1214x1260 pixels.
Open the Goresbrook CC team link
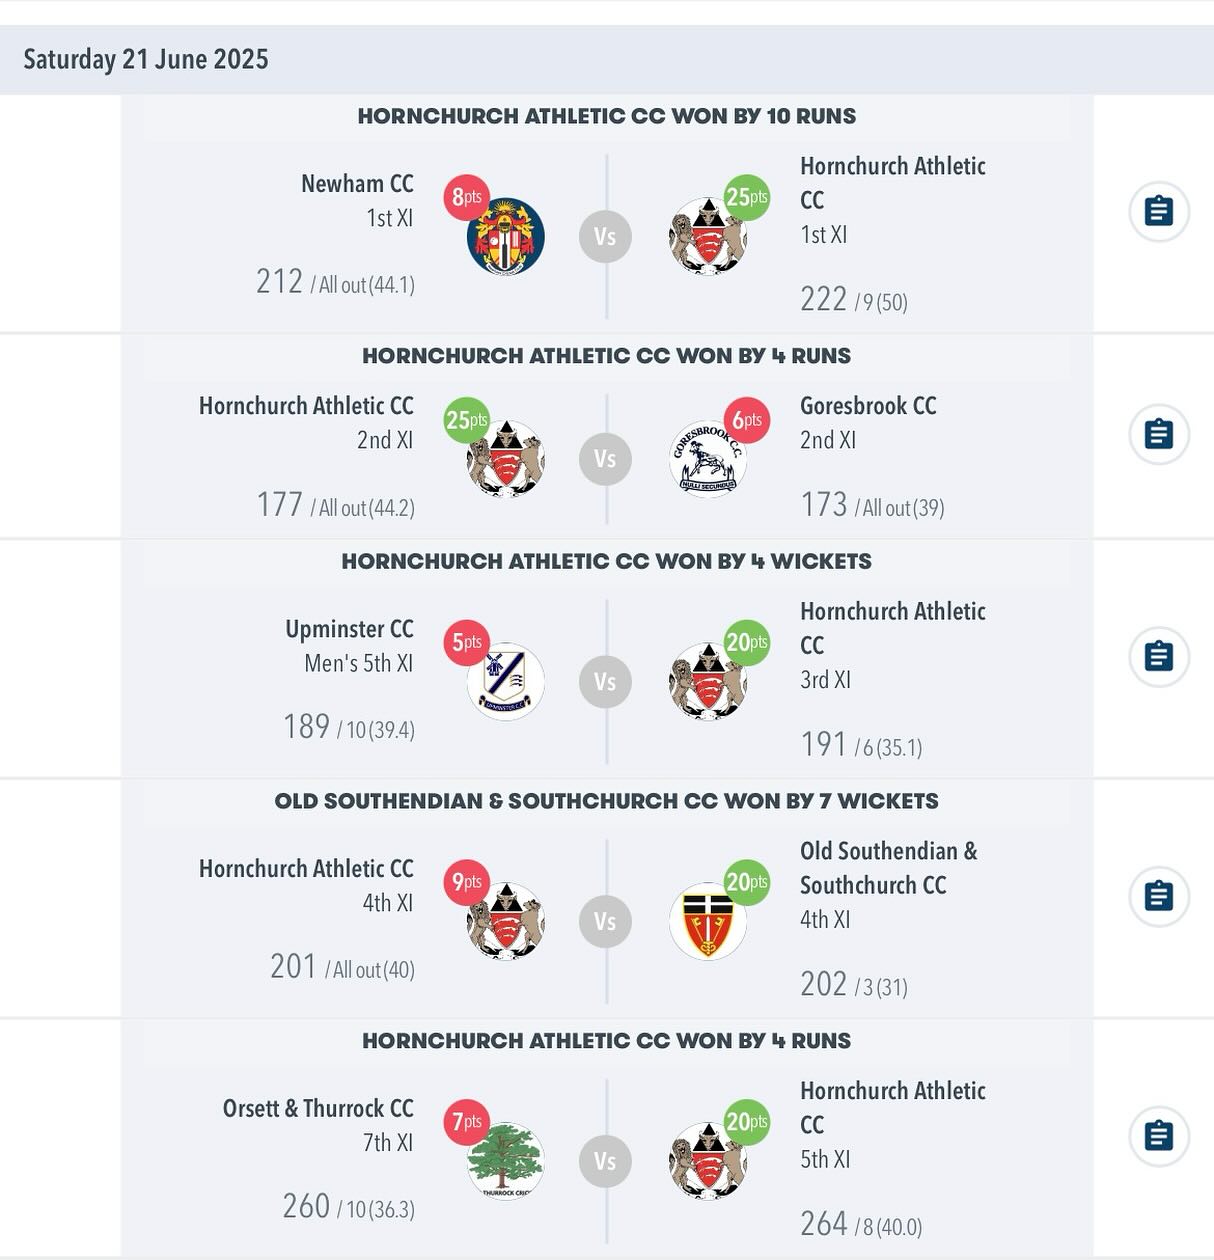point(868,406)
